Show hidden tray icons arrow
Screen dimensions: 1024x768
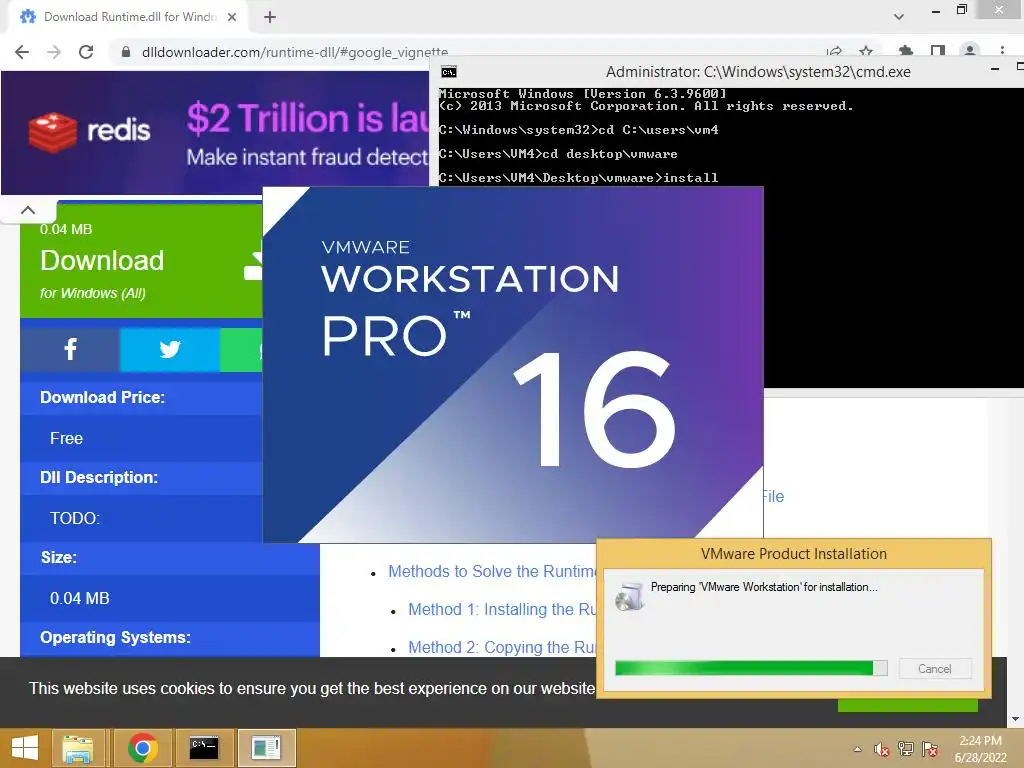(x=857, y=749)
